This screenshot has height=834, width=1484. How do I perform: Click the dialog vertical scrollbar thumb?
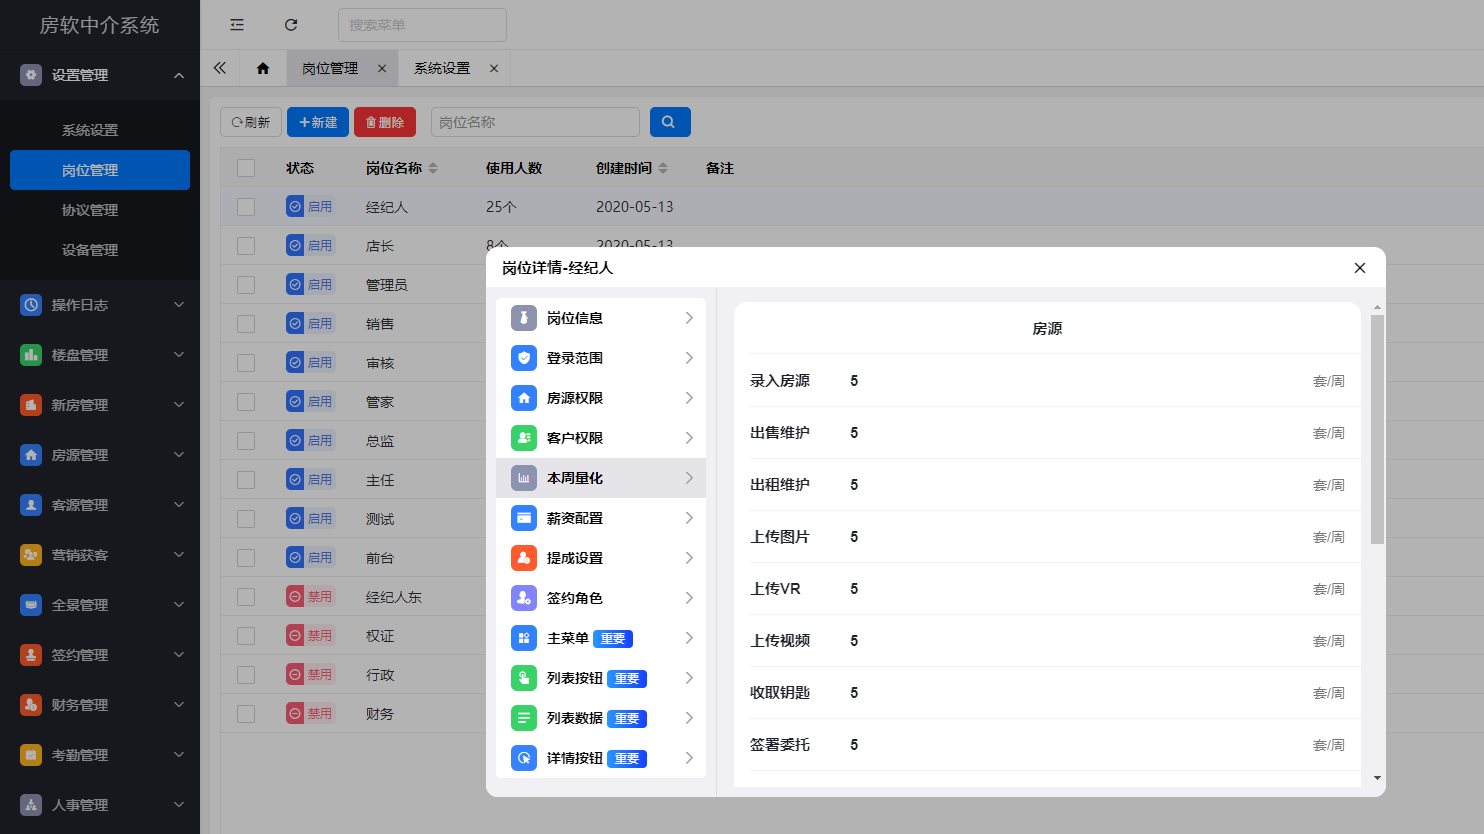pos(1377,429)
